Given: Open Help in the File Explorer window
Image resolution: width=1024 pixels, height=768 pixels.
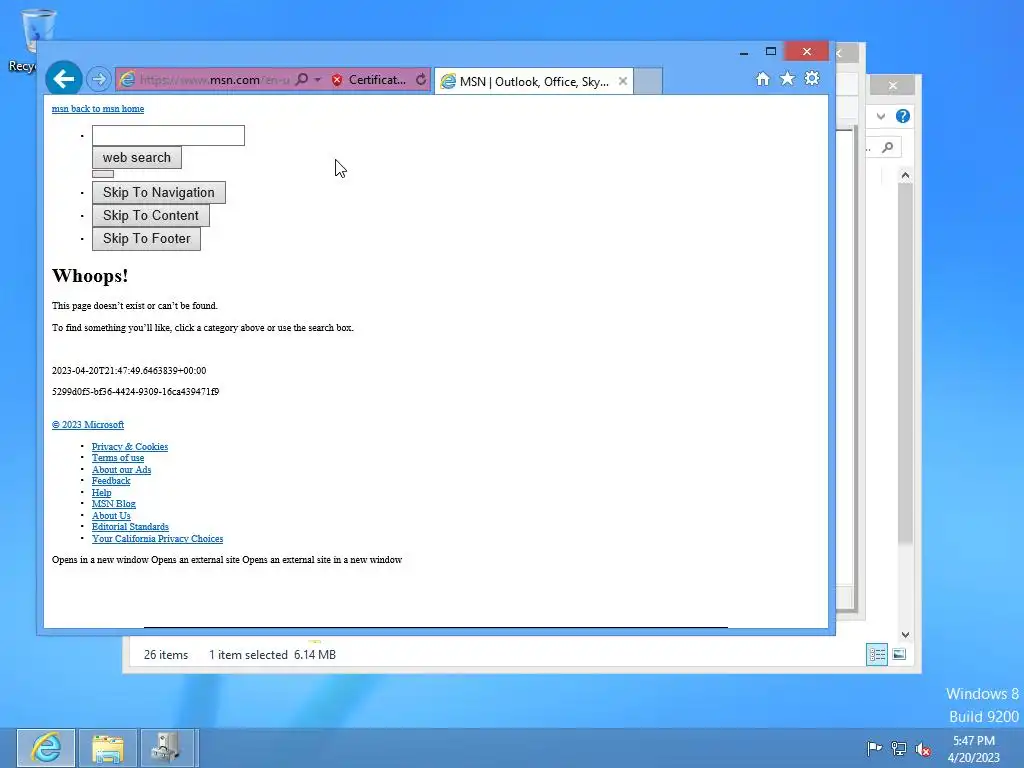Looking at the screenshot, I should 903,116.
